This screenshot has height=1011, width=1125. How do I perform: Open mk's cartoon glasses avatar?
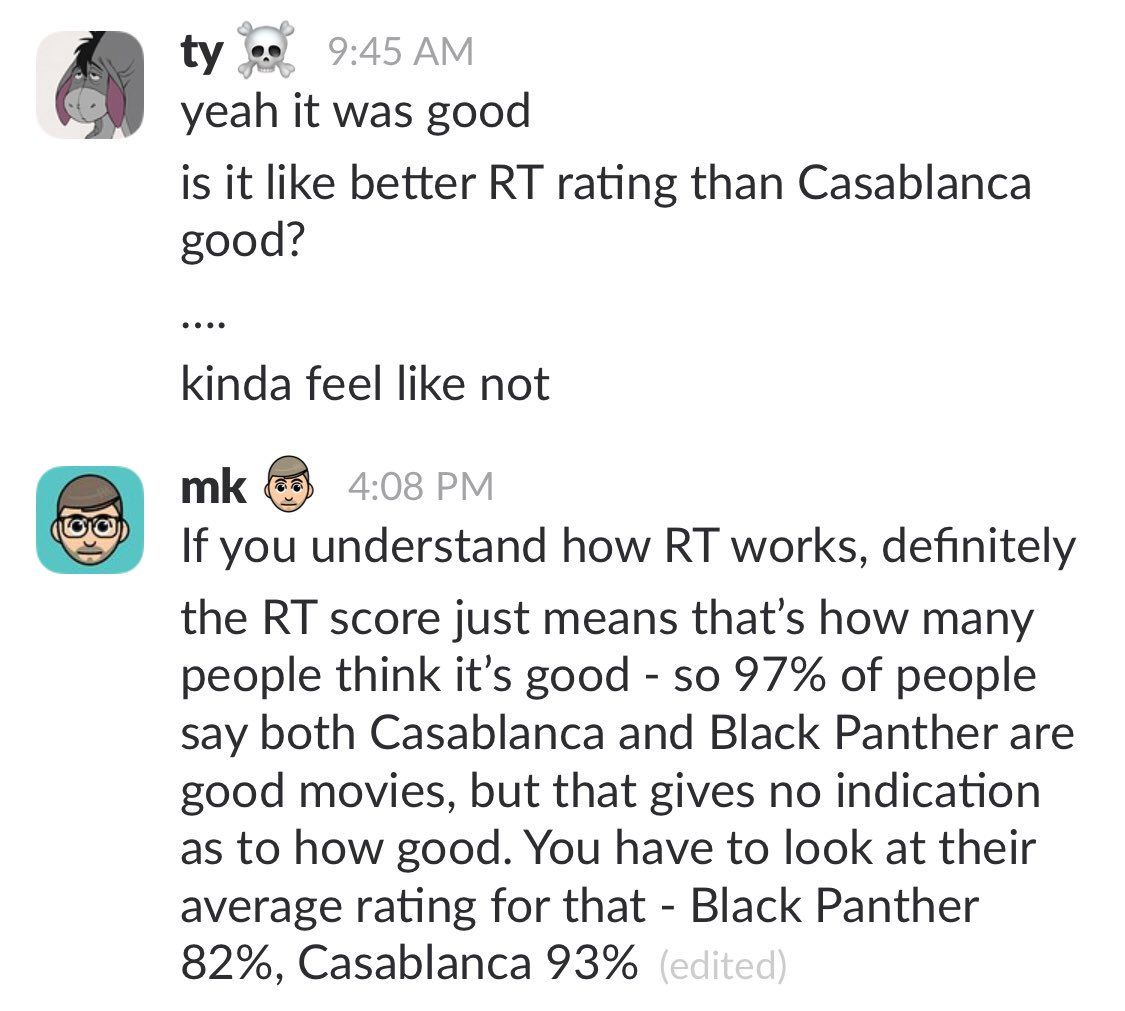90,519
